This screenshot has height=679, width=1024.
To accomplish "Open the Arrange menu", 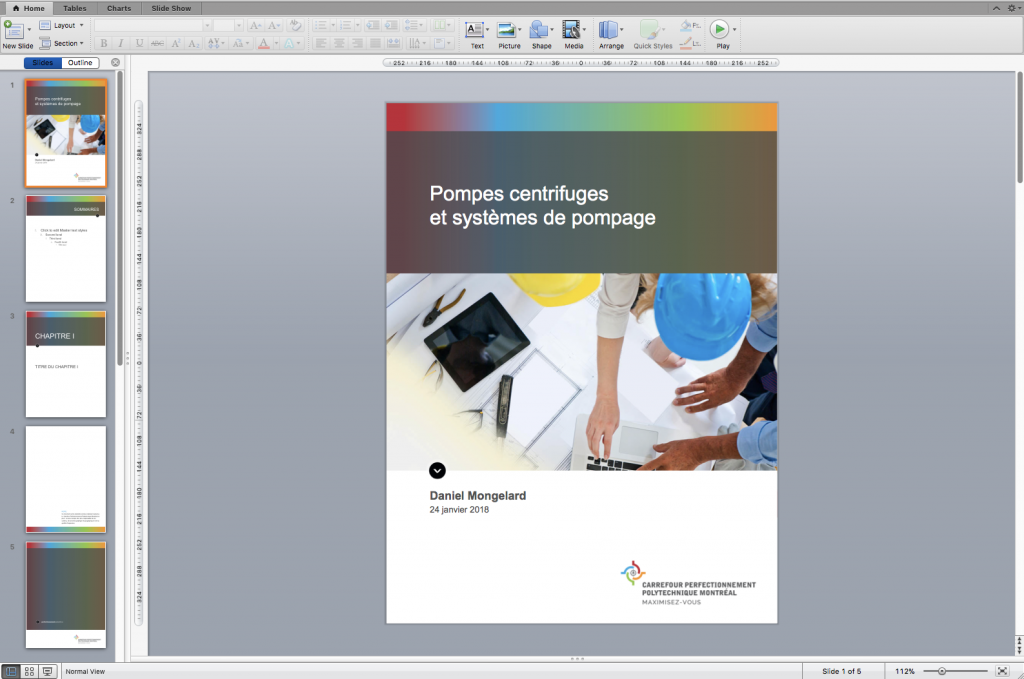I will tap(611, 35).
